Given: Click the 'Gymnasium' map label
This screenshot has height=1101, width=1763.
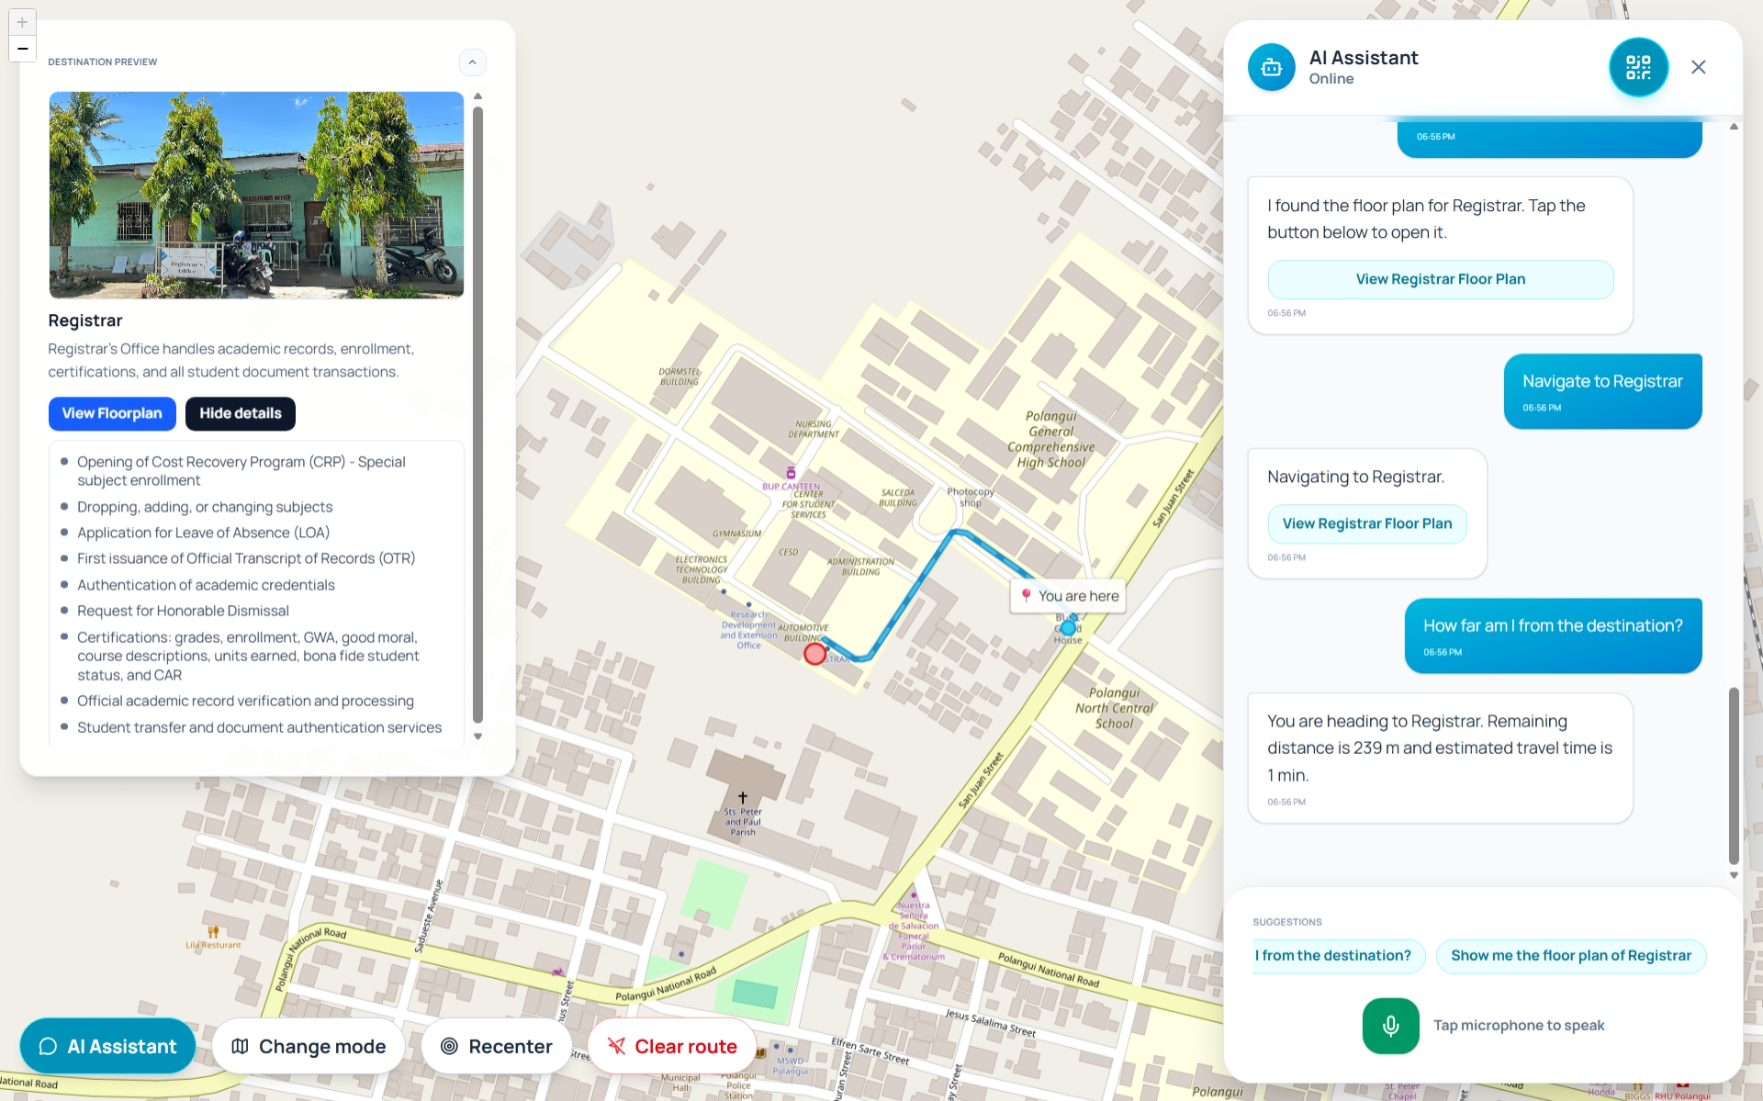Looking at the screenshot, I should [737, 534].
